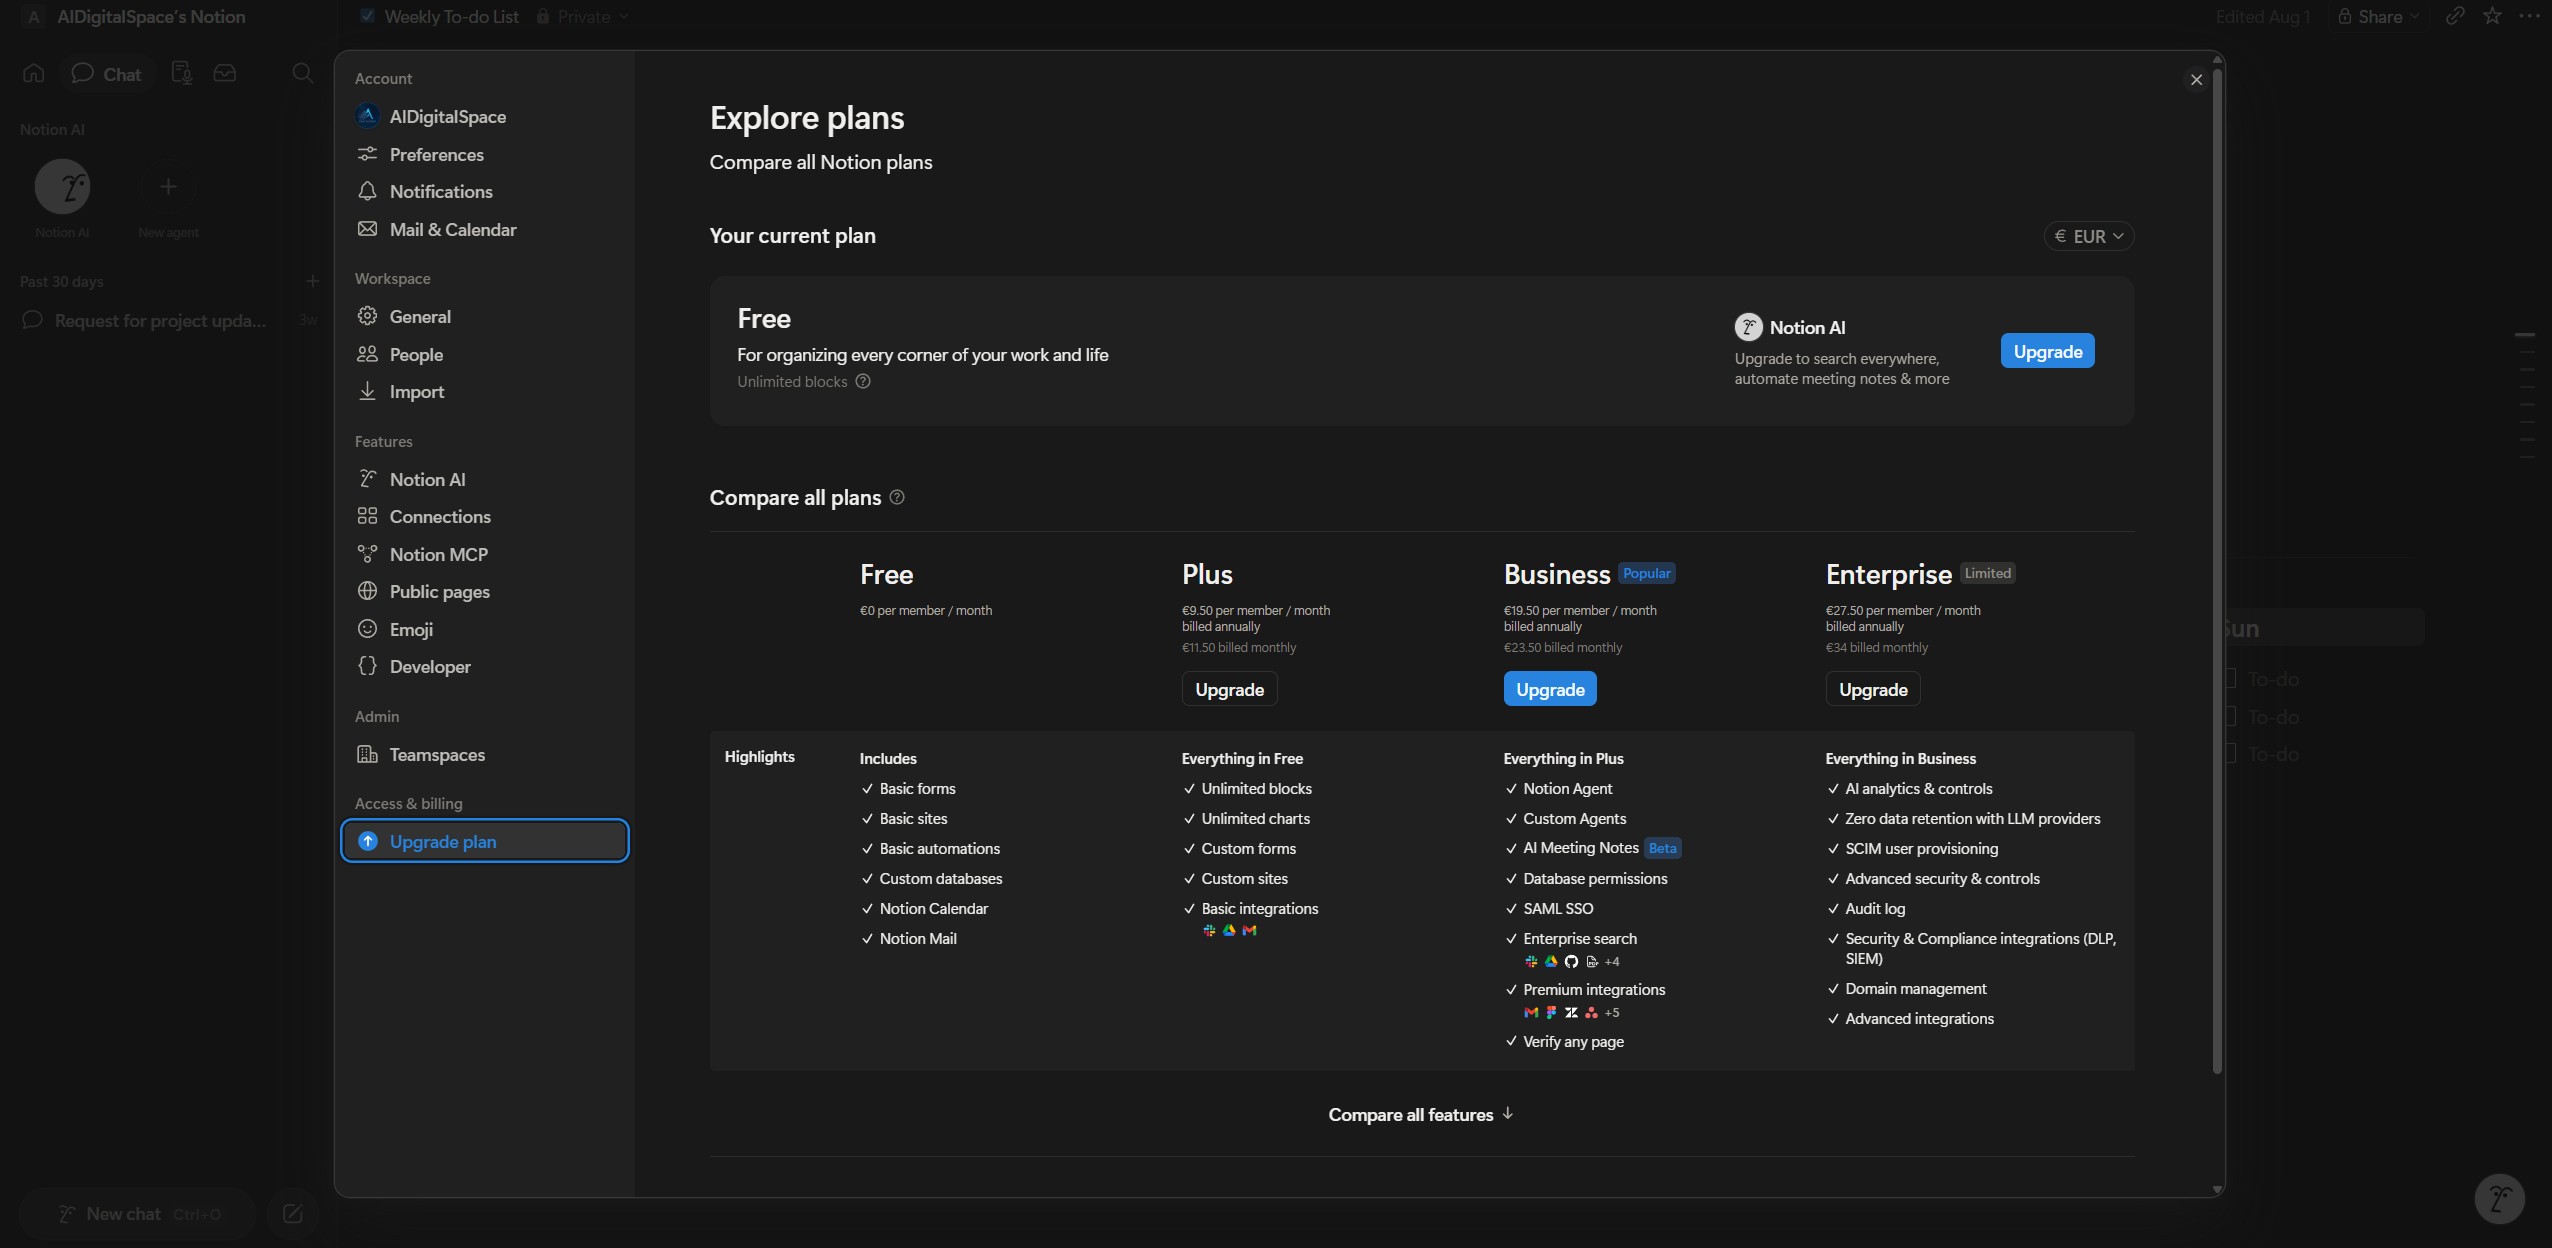Select Upgrade plan in sidebar
2552x1248 pixels.
tap(484, 841)
